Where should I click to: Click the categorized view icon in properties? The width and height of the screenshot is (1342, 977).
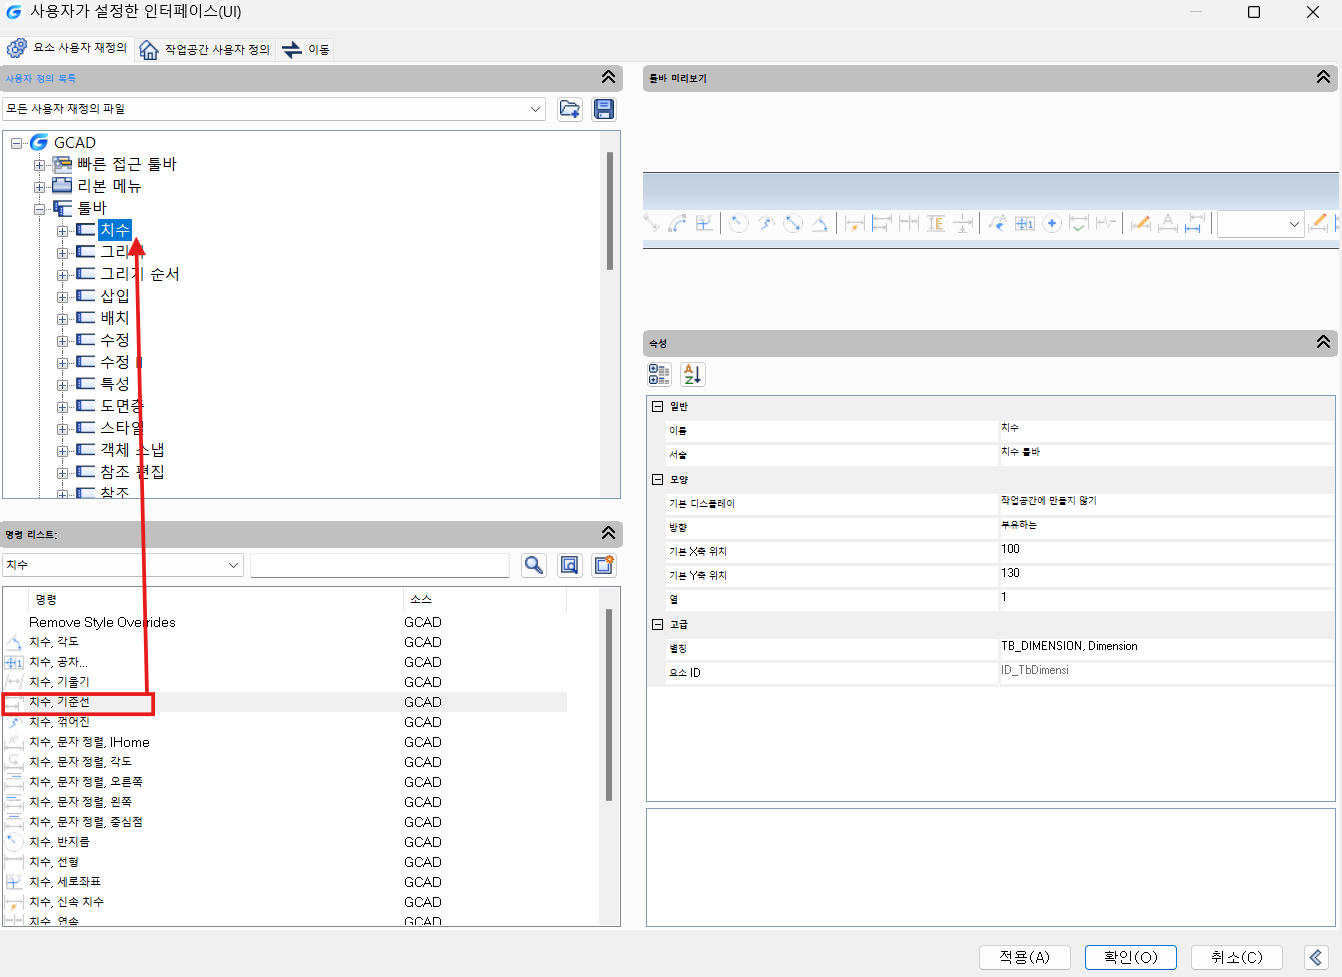click(659, 374)
